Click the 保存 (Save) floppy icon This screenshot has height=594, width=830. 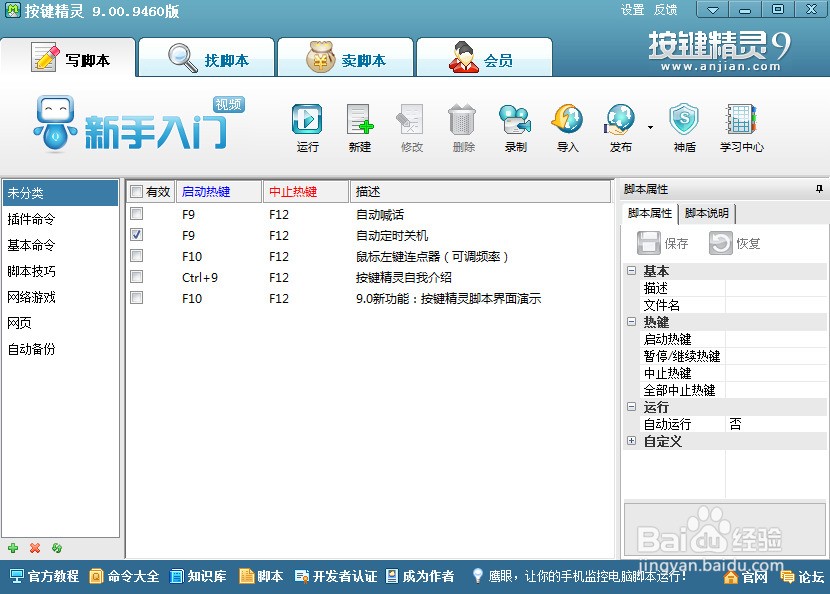click(x=663, y=244)
